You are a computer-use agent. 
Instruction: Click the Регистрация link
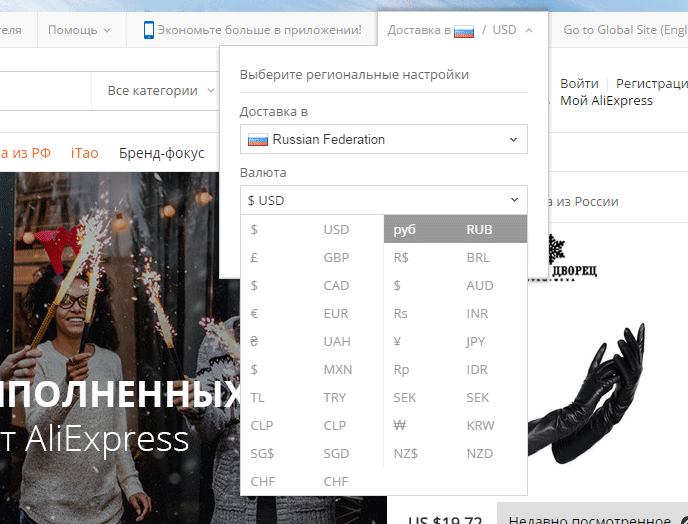point(652,83)
